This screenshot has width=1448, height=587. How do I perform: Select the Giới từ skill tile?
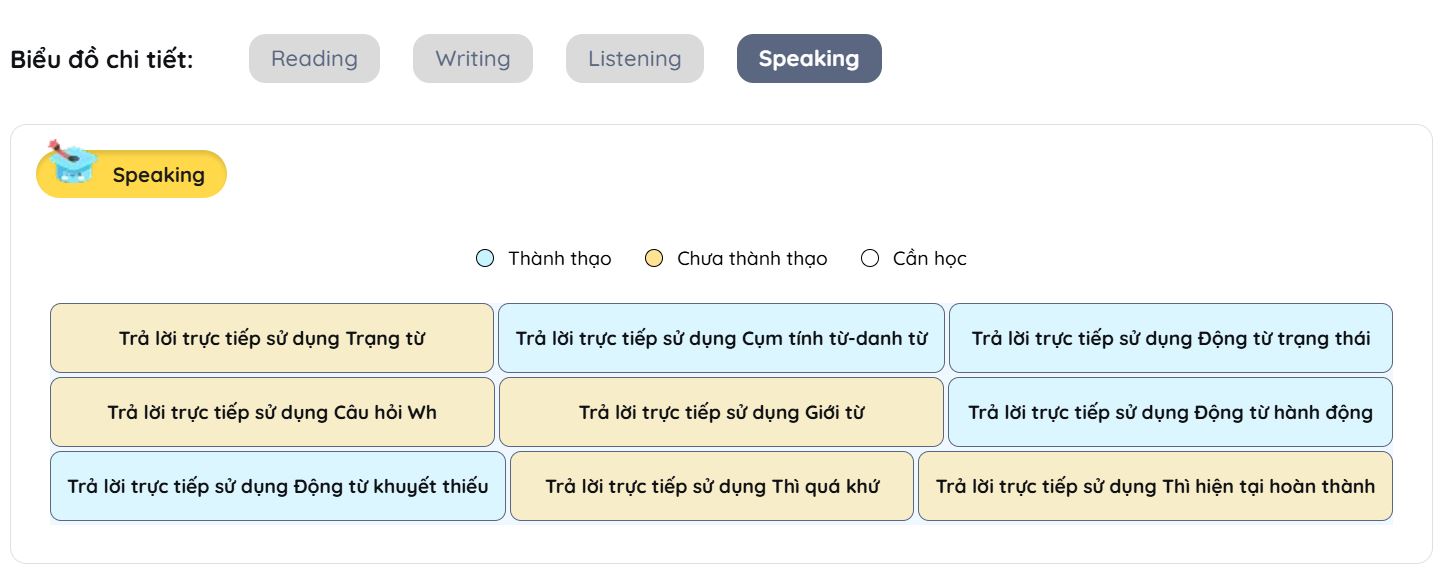tap(721, 412)
